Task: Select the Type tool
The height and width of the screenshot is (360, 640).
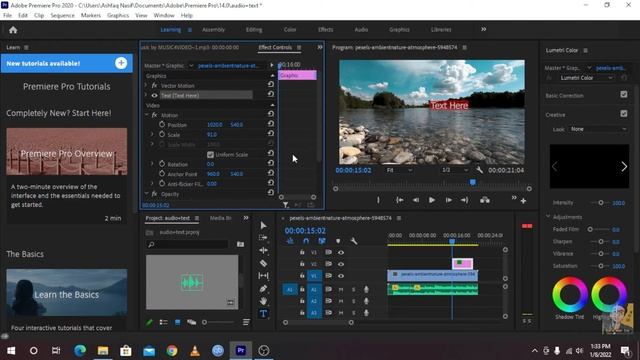Action: pyautogui.click(x=263, y=313)
